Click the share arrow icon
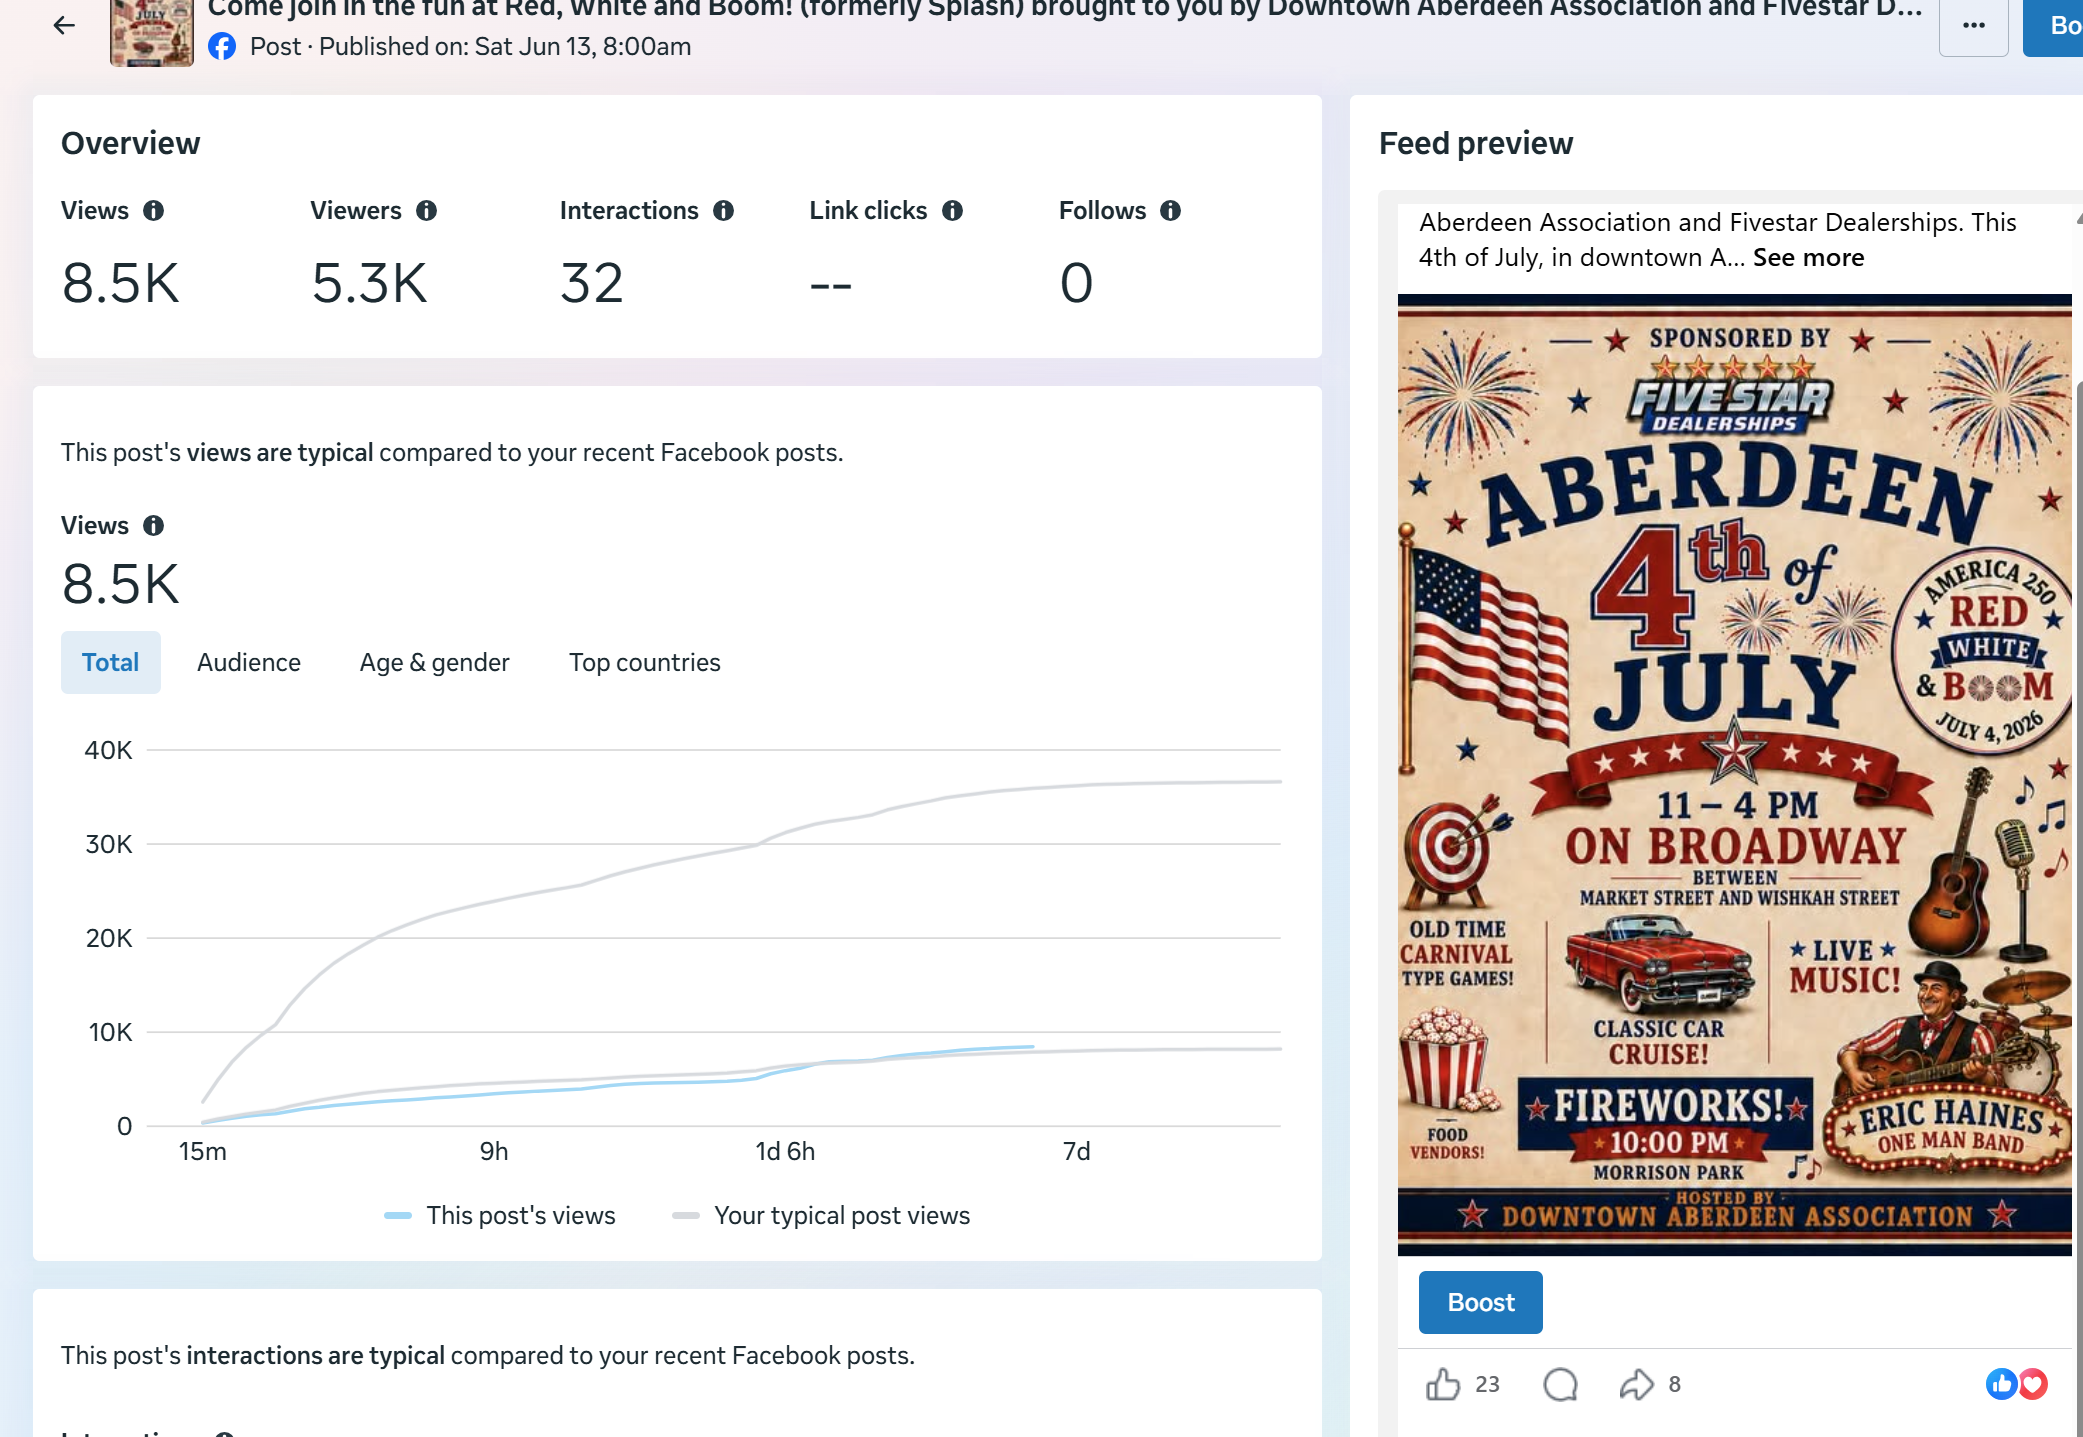This screenshot has height=1437, width=2083. coord(1636,1384)
